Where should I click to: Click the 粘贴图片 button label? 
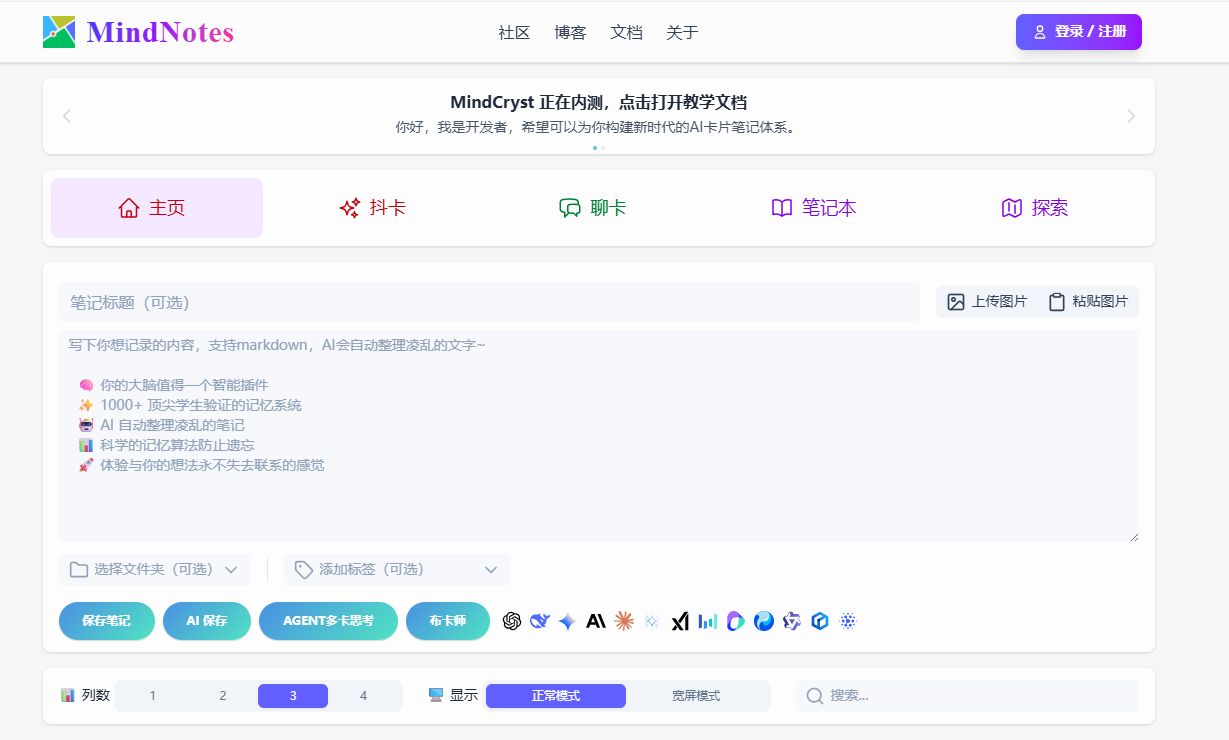click(x=1100, y=302)
